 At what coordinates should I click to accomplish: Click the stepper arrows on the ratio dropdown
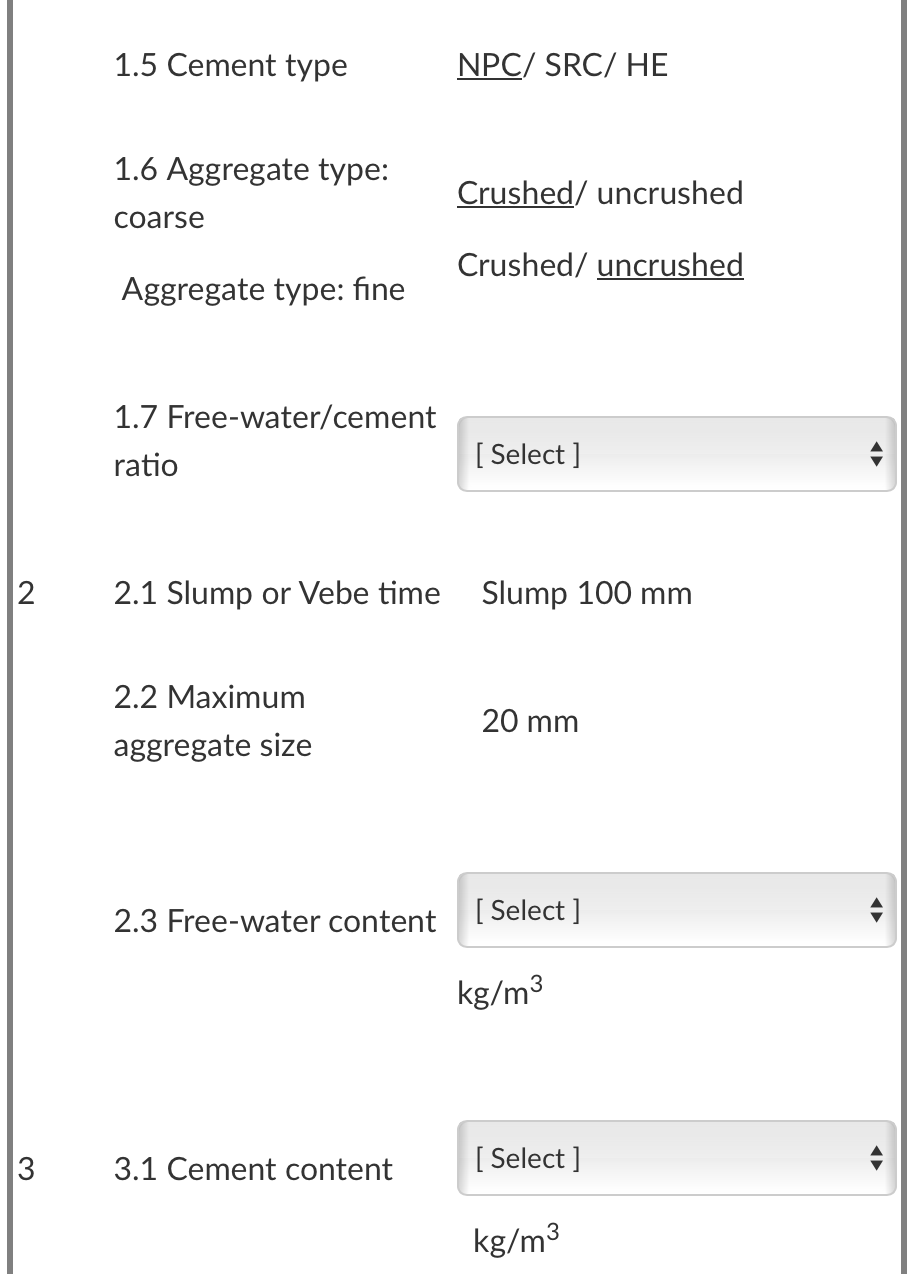(876, 454)
